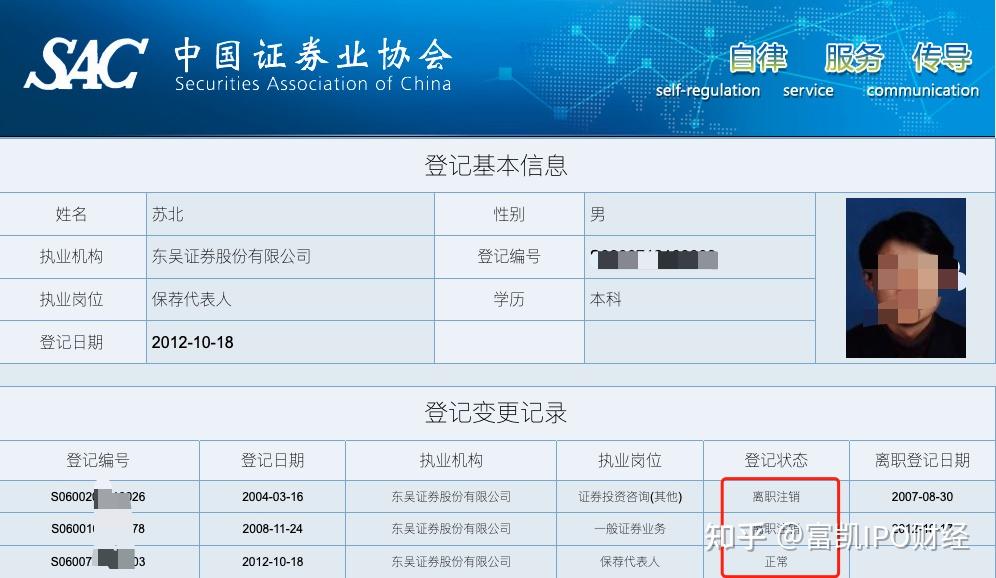The height and width of the screenshot is (578, 996).
Task: Click the 登记日期 label in basic info
Action: [x=71, y=342]
